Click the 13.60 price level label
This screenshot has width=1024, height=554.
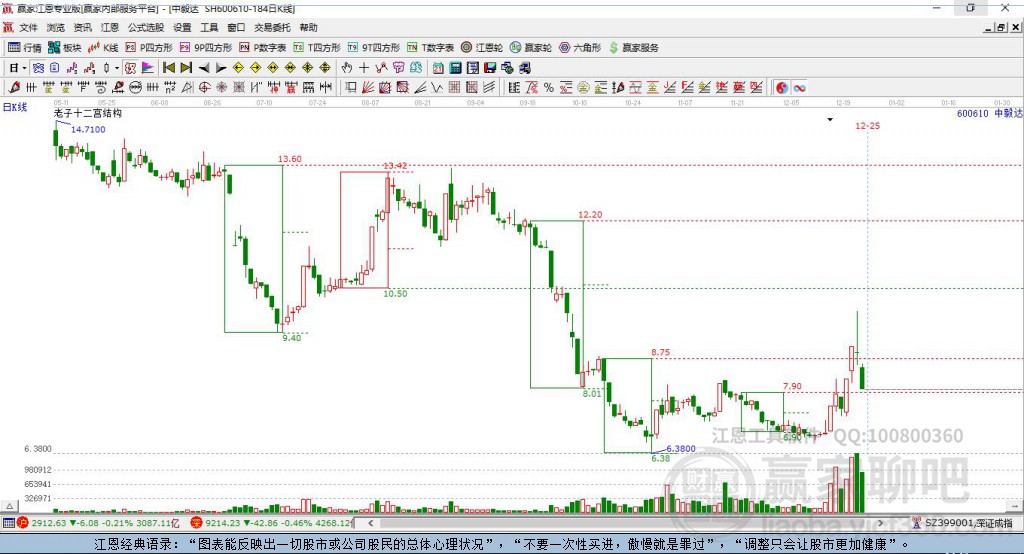point(289,159)
